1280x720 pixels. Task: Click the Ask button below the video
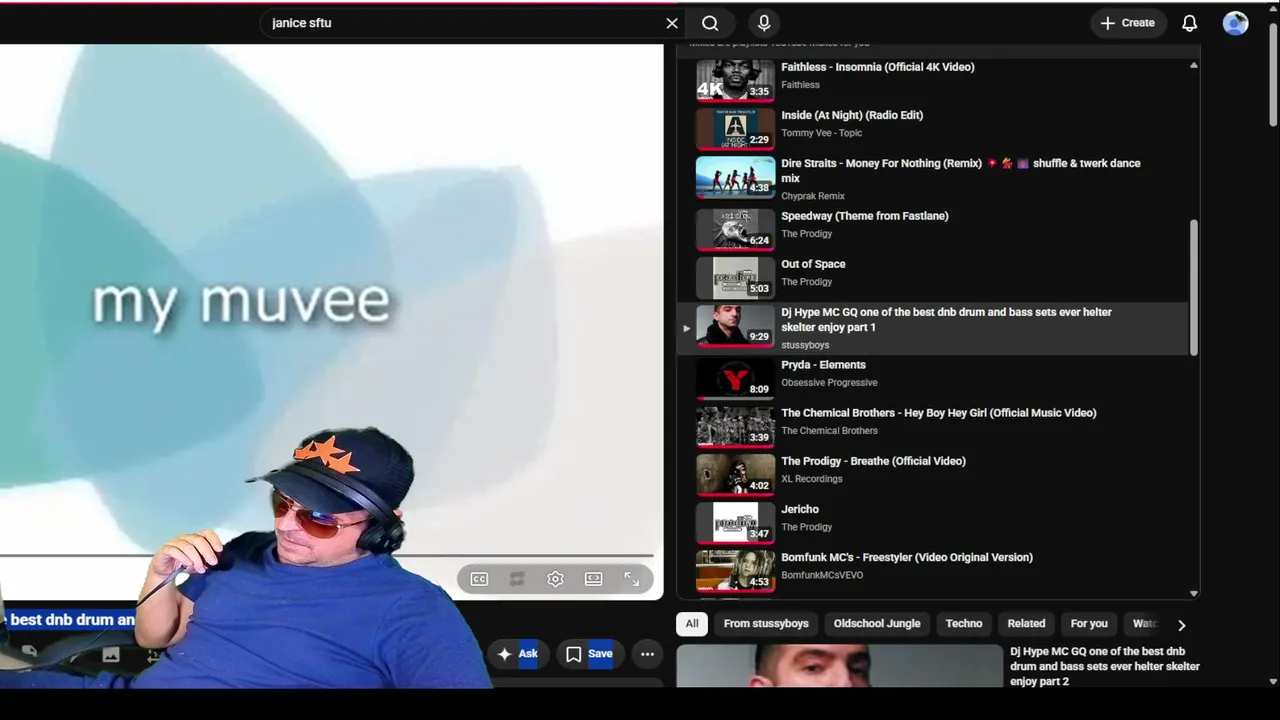[518, 654]
